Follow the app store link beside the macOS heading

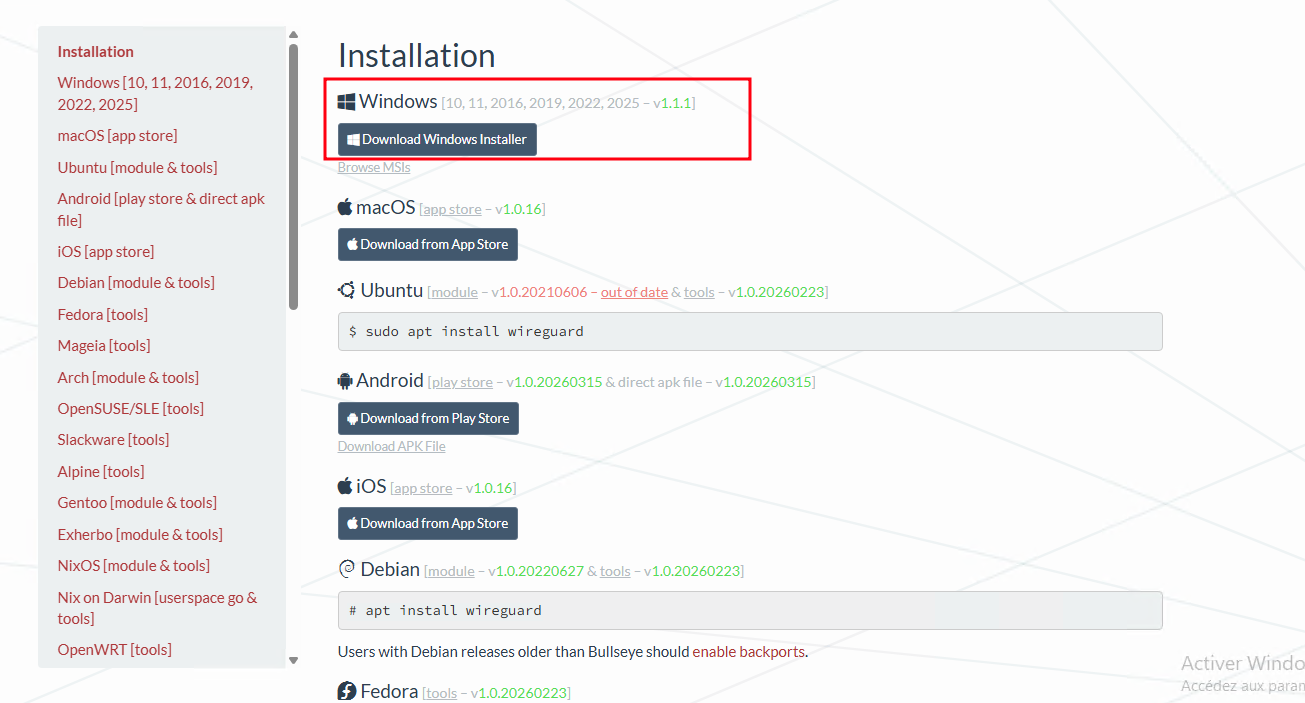pos(452,209)
